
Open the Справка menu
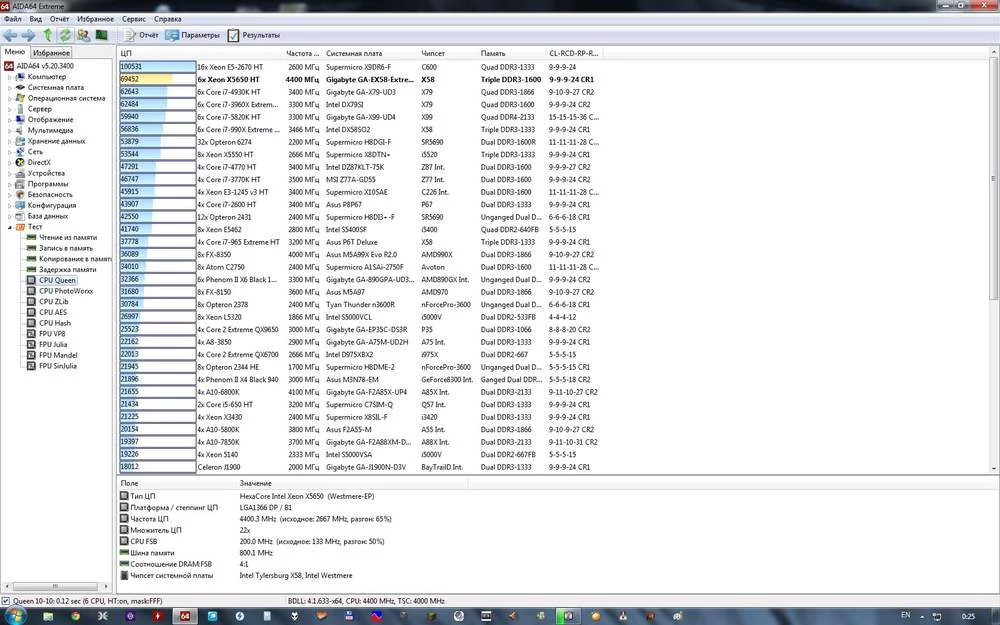(x=168, y=19)
